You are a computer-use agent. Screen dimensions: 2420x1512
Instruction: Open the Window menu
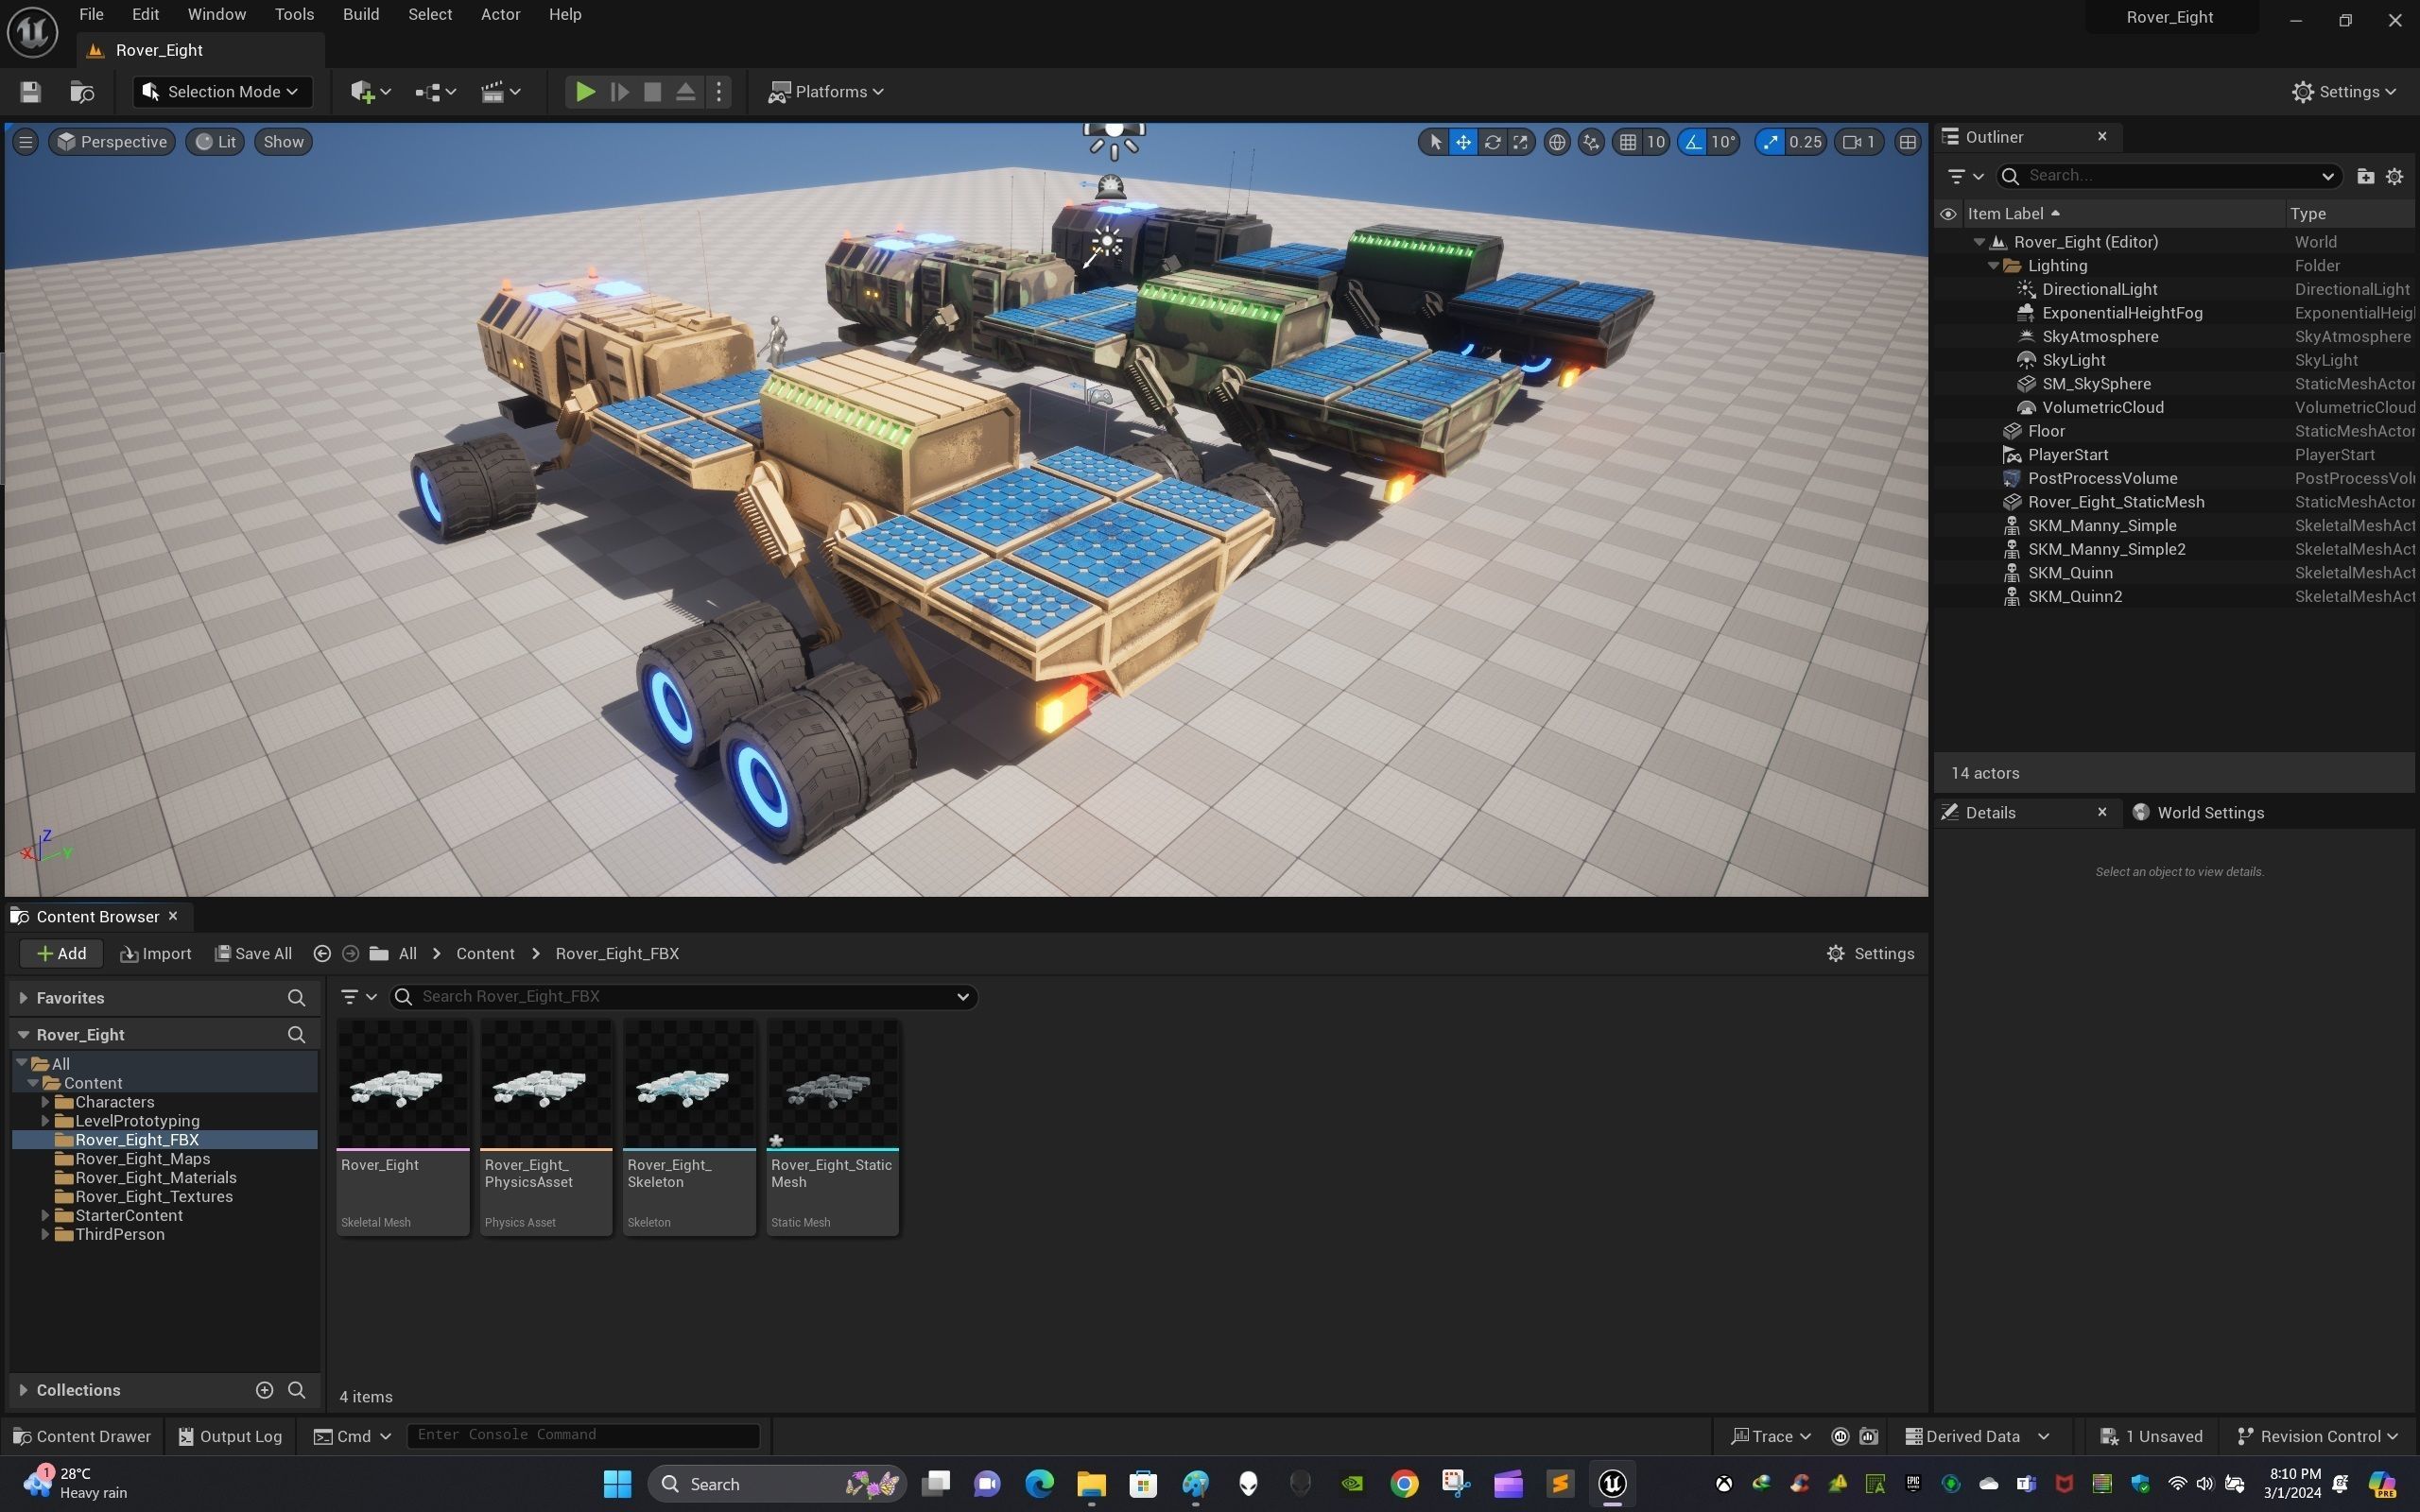(216, 15)
